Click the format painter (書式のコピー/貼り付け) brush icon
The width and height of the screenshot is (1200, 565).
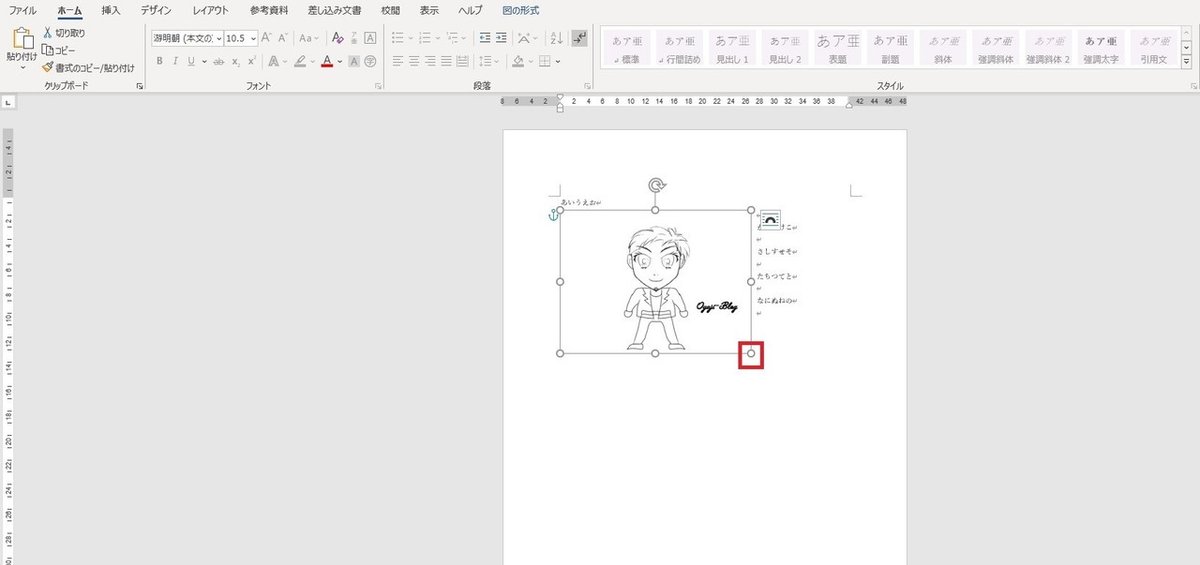click(47, 68)
